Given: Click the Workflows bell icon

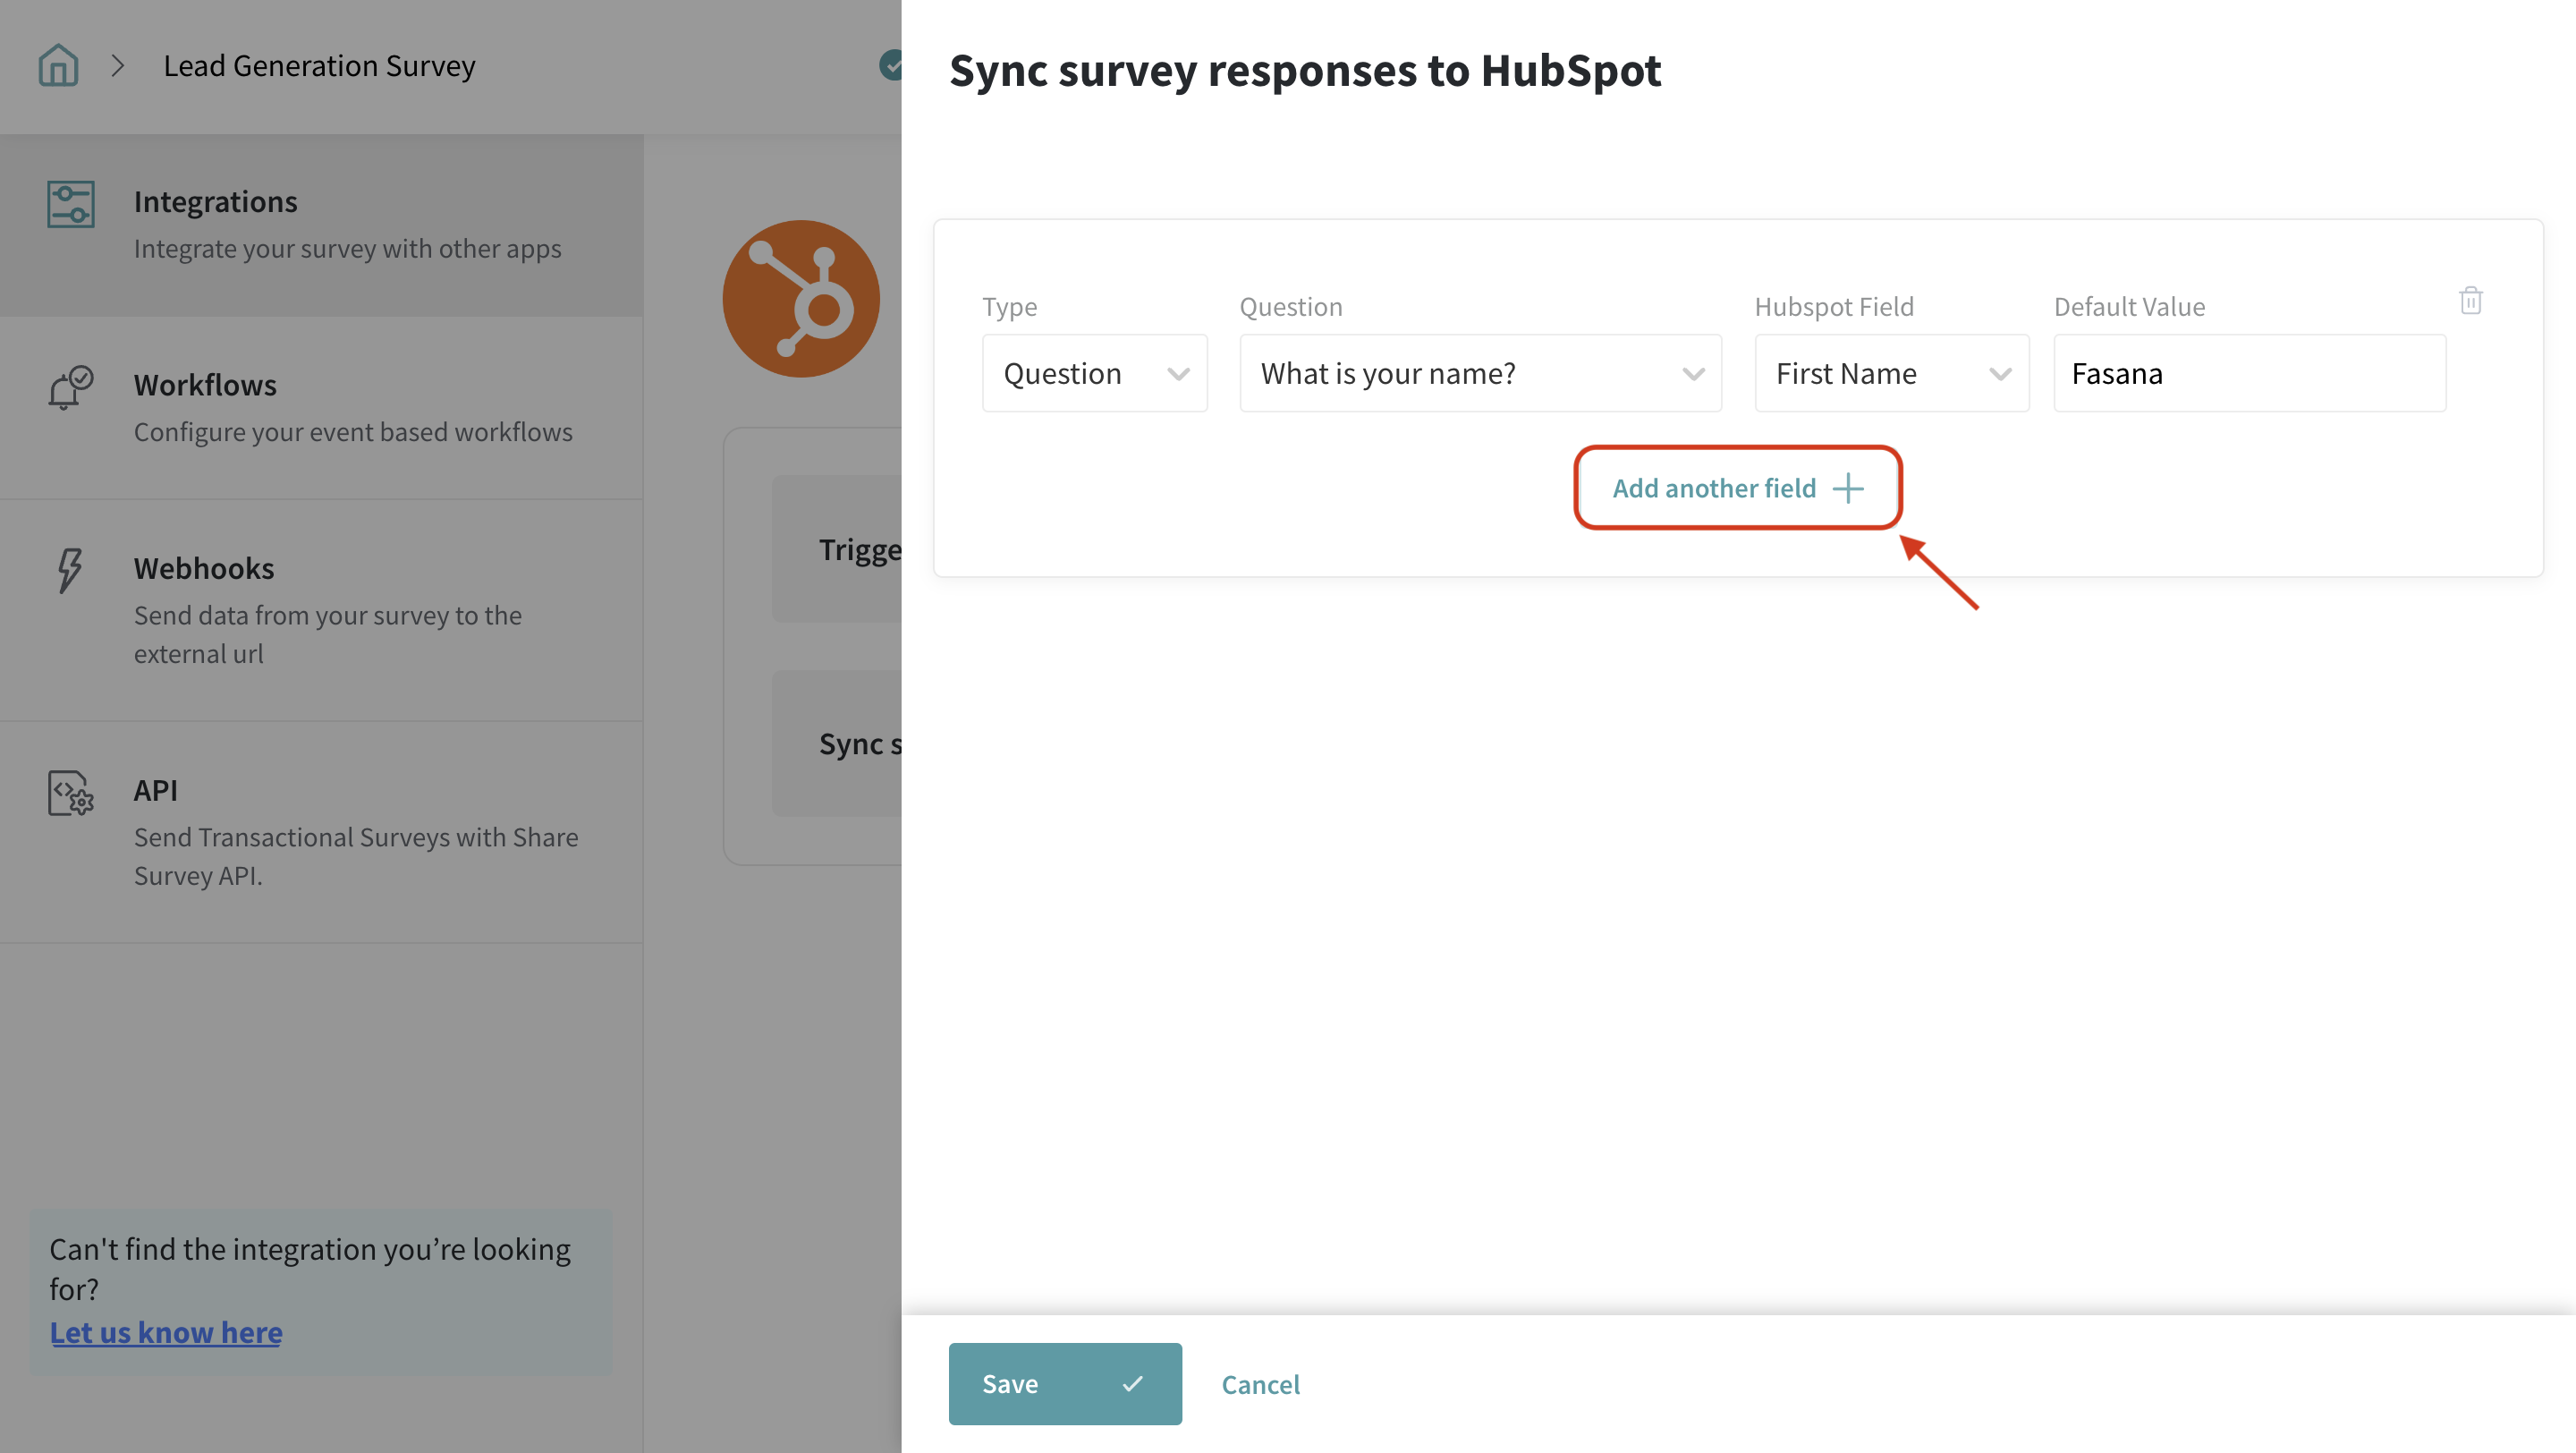Looking at the screenshot, I should 70,388.
